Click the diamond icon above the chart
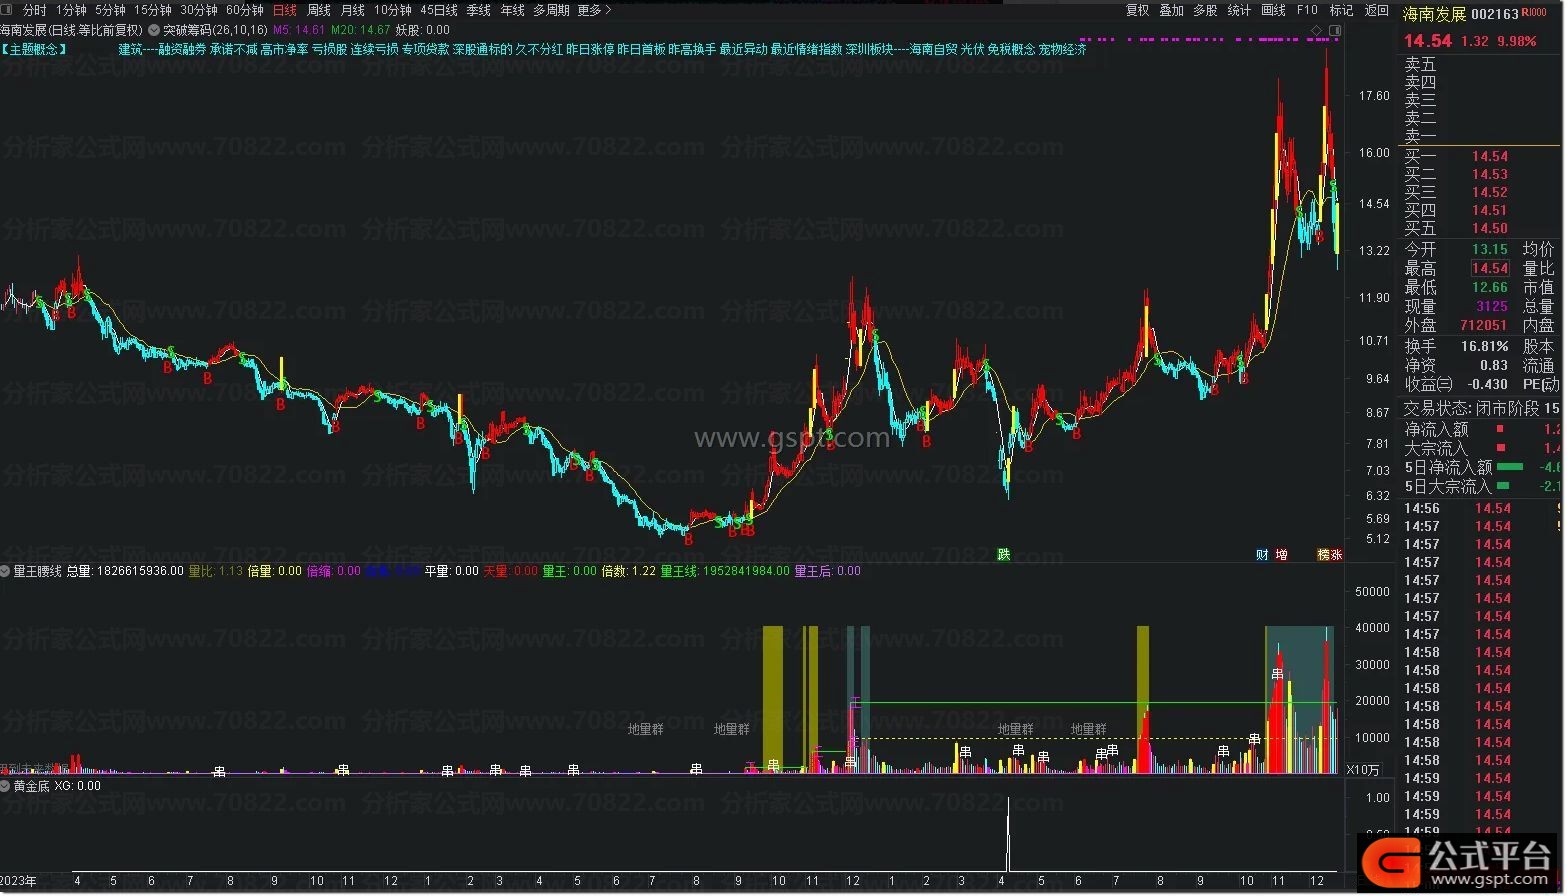The image size is (1567, 896). 1316,30
